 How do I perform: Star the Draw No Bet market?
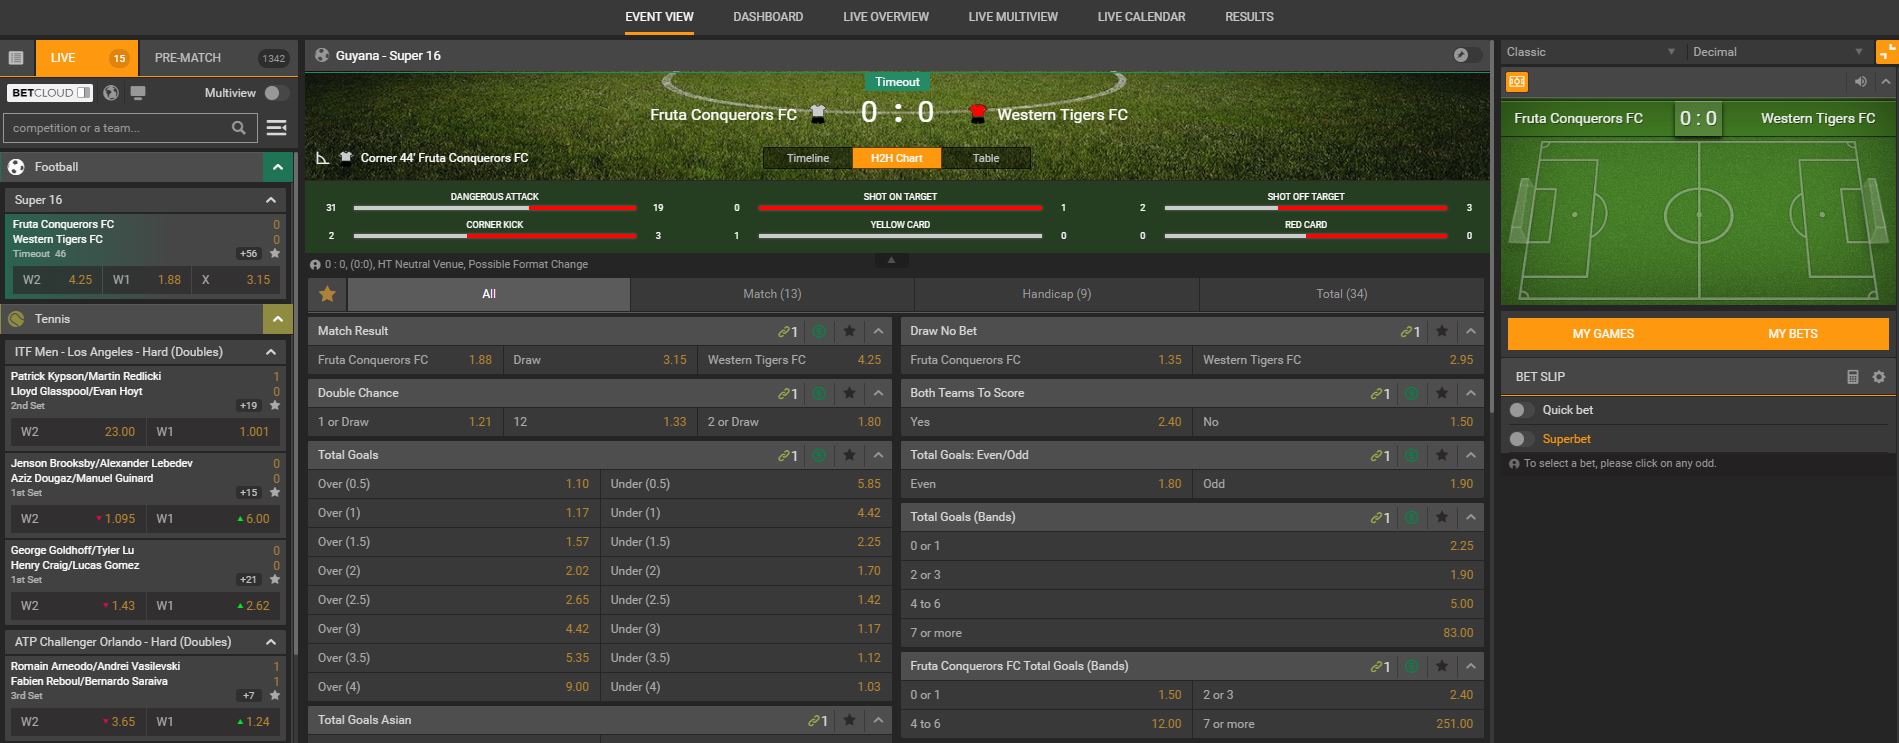point(1441,331)
